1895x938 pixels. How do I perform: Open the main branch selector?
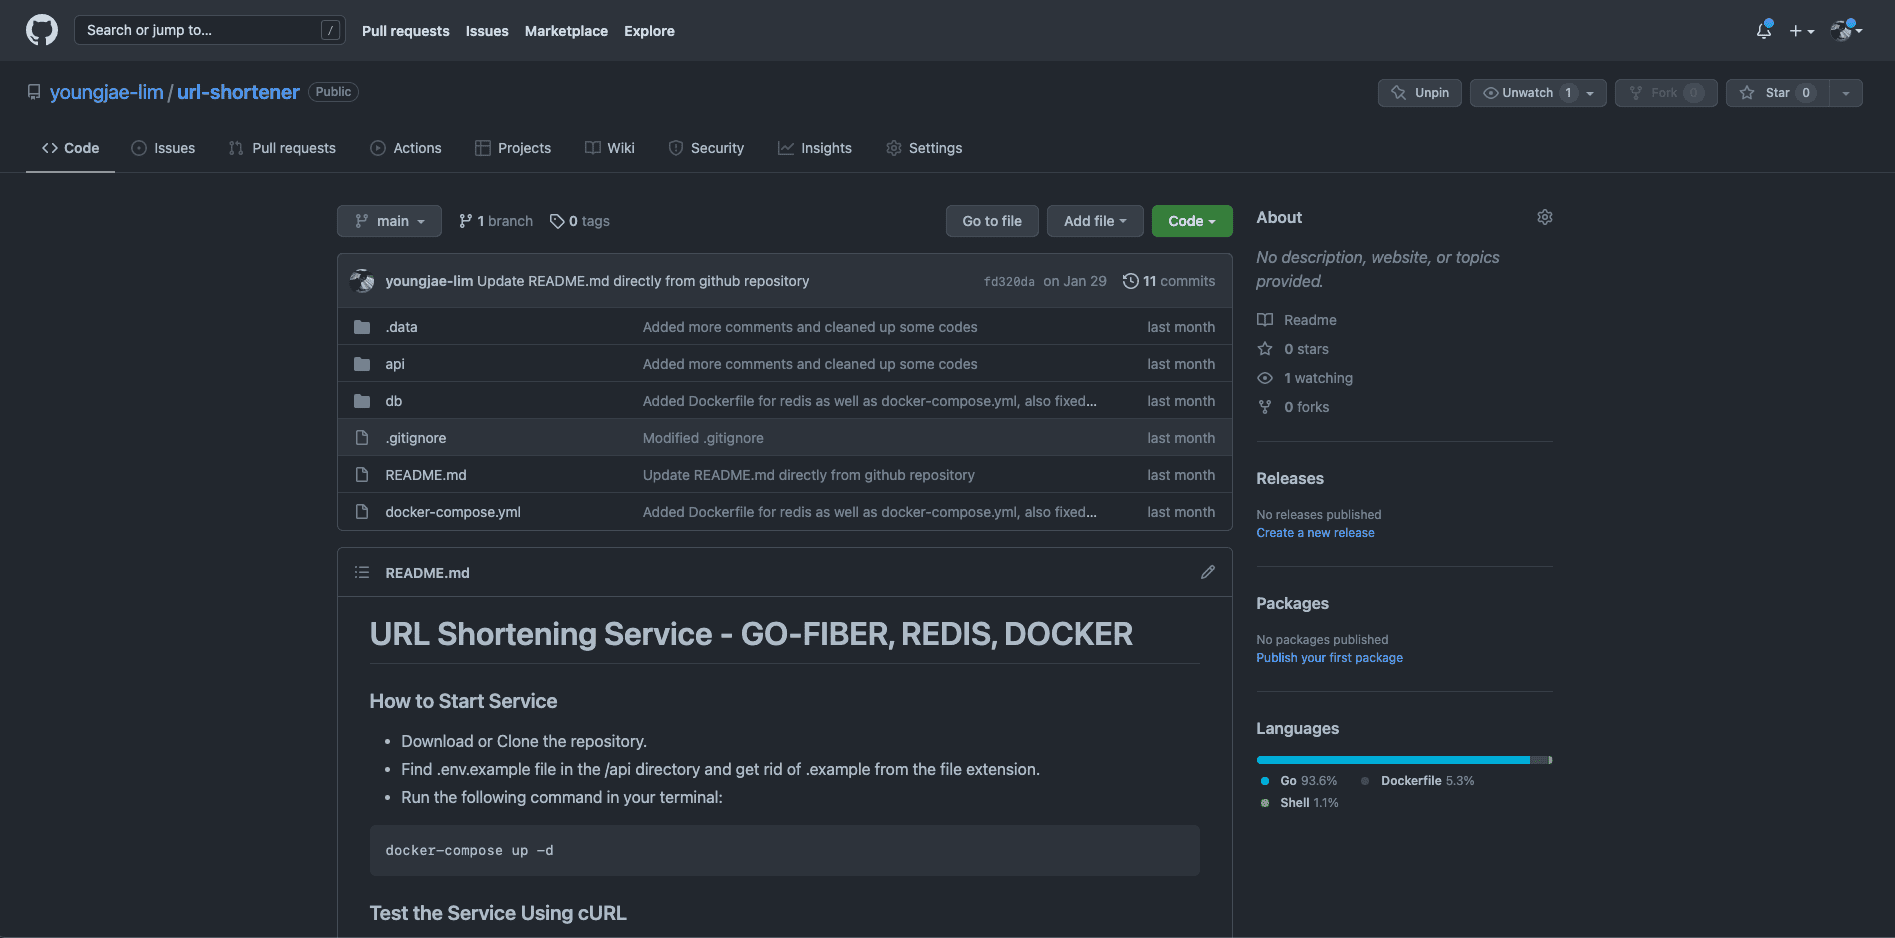(389, 221)
